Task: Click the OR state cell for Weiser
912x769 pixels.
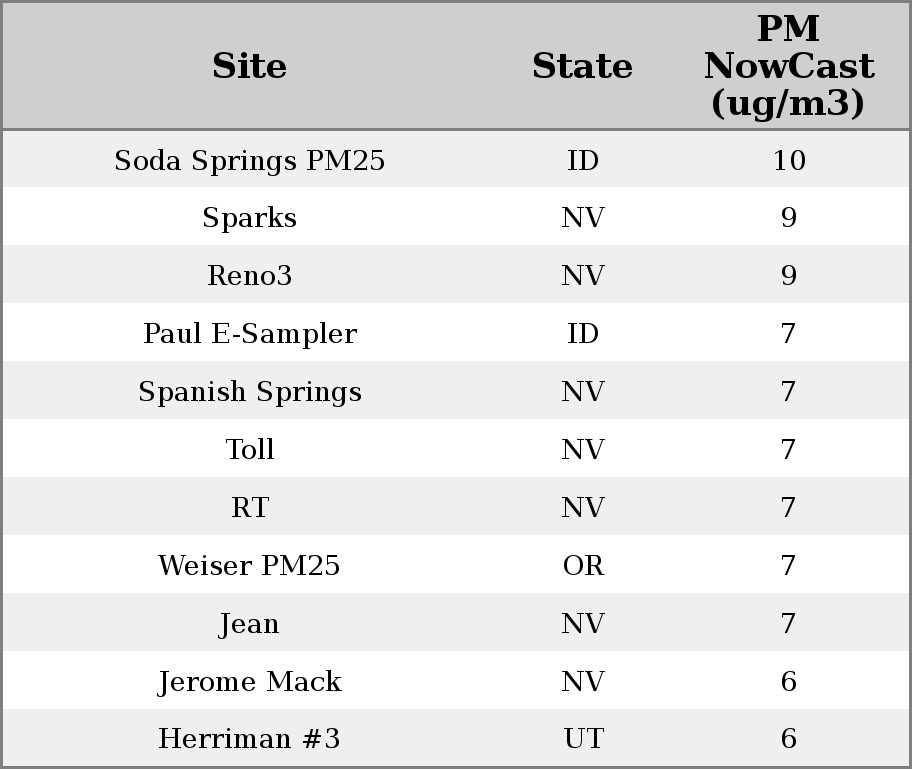Action: [x=583, y=566]
